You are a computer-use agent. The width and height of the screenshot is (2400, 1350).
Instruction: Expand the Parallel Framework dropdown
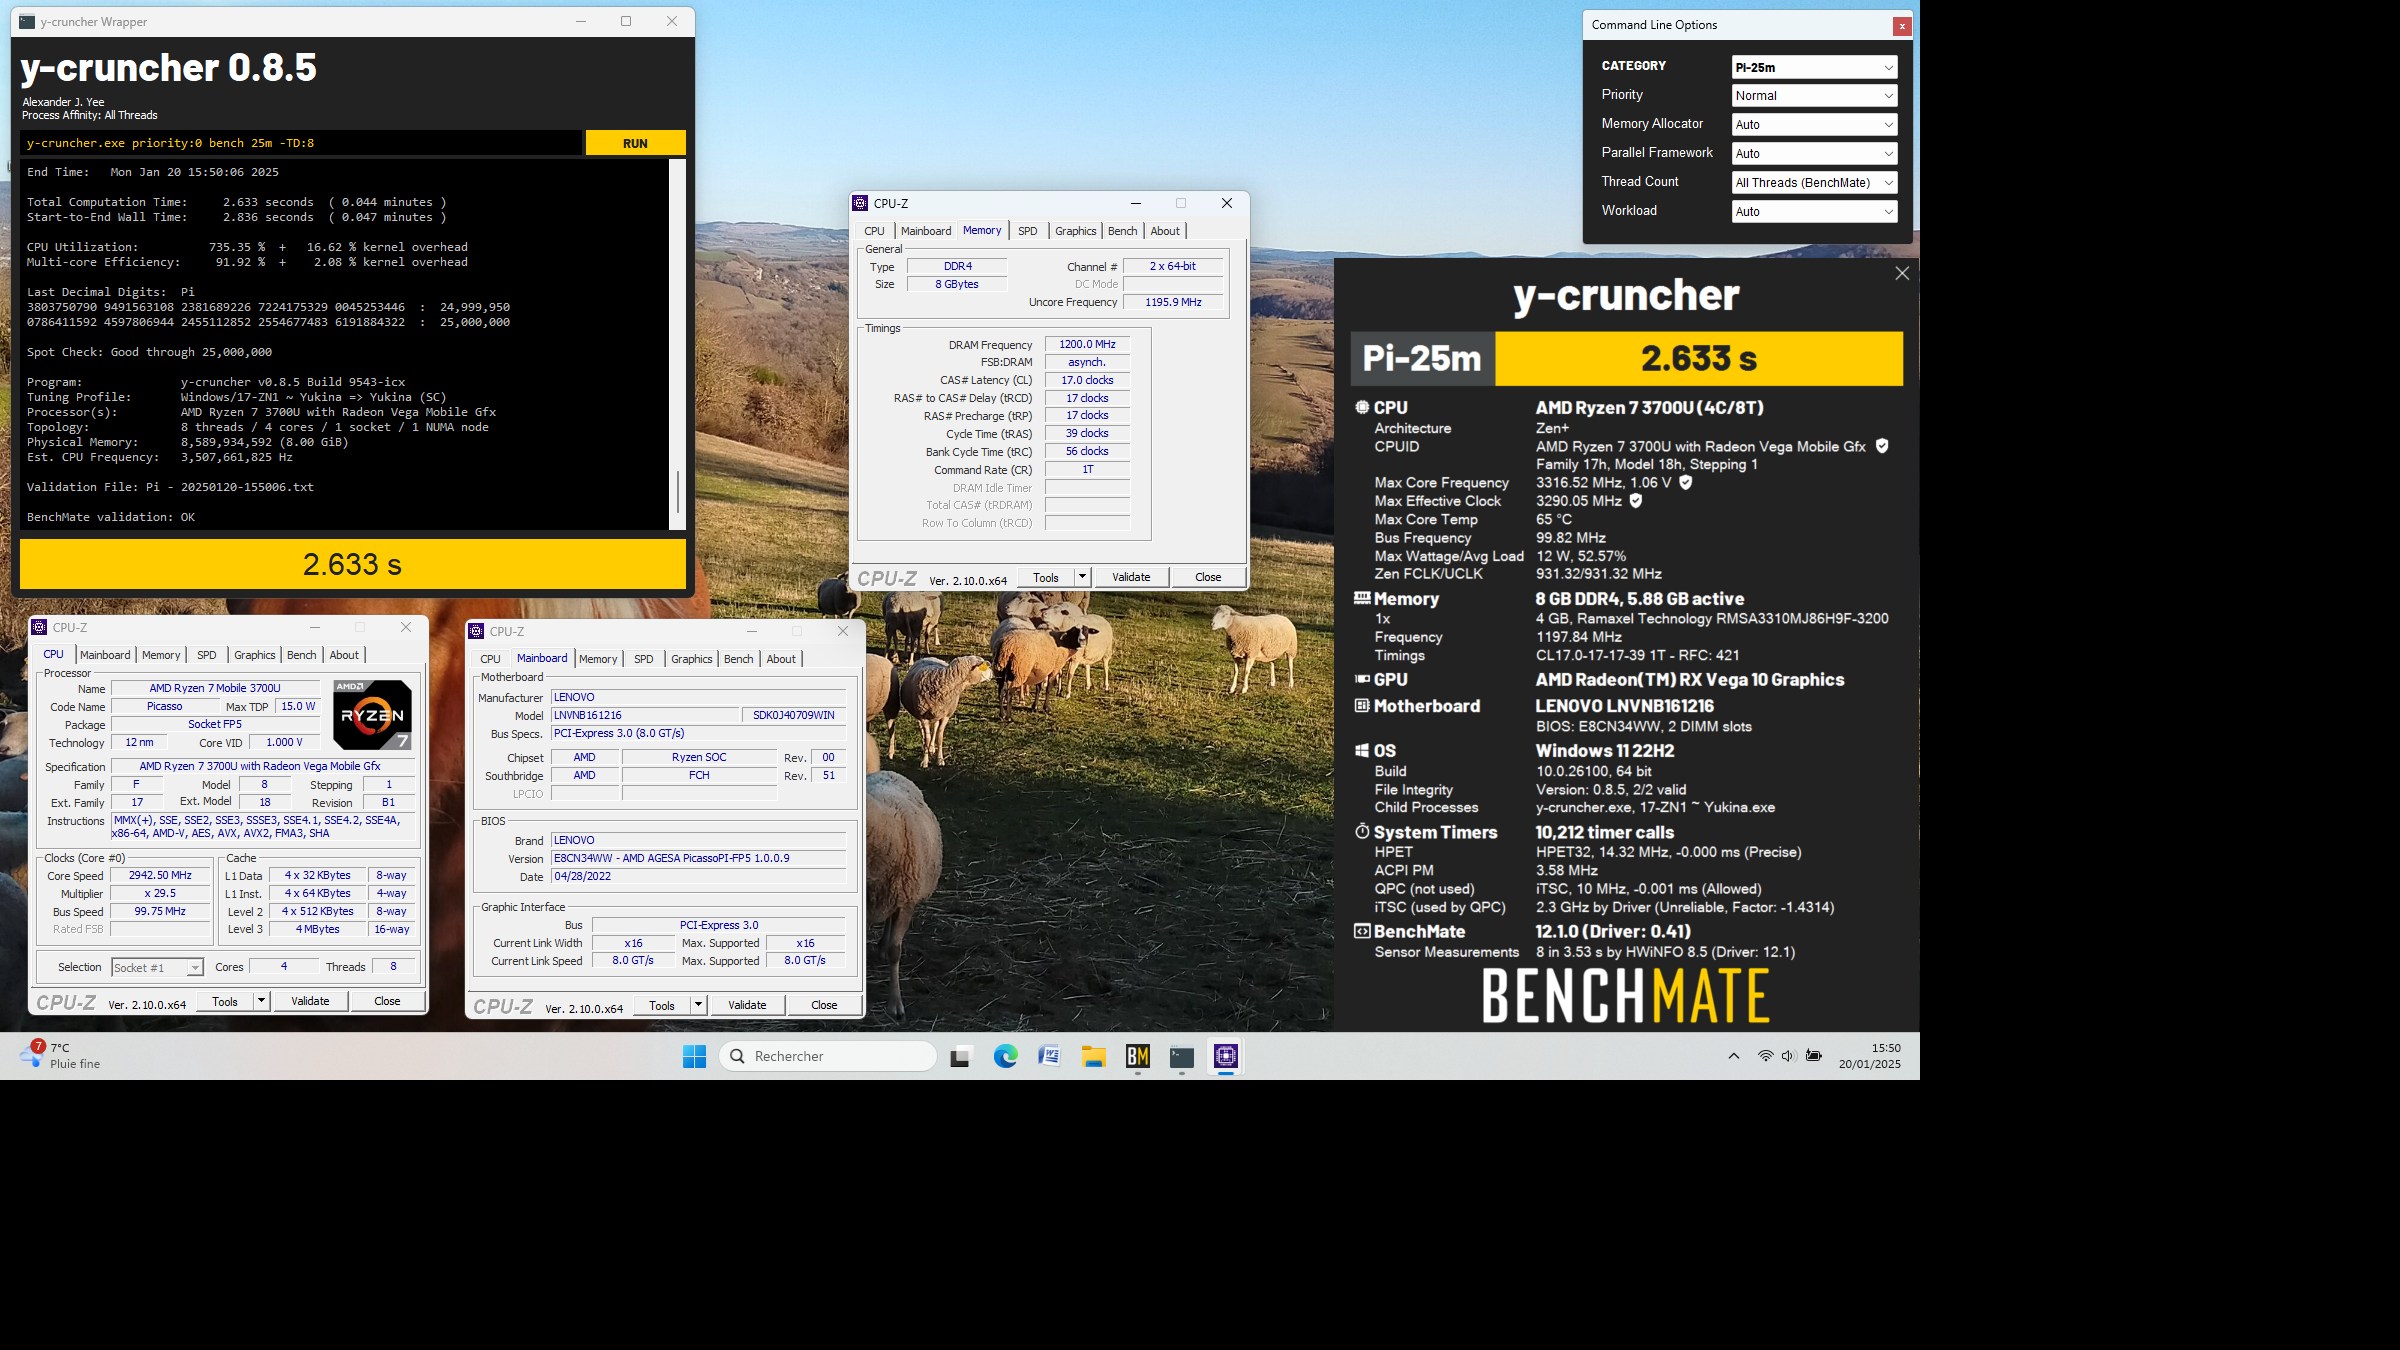click(x=1814, y=154)
